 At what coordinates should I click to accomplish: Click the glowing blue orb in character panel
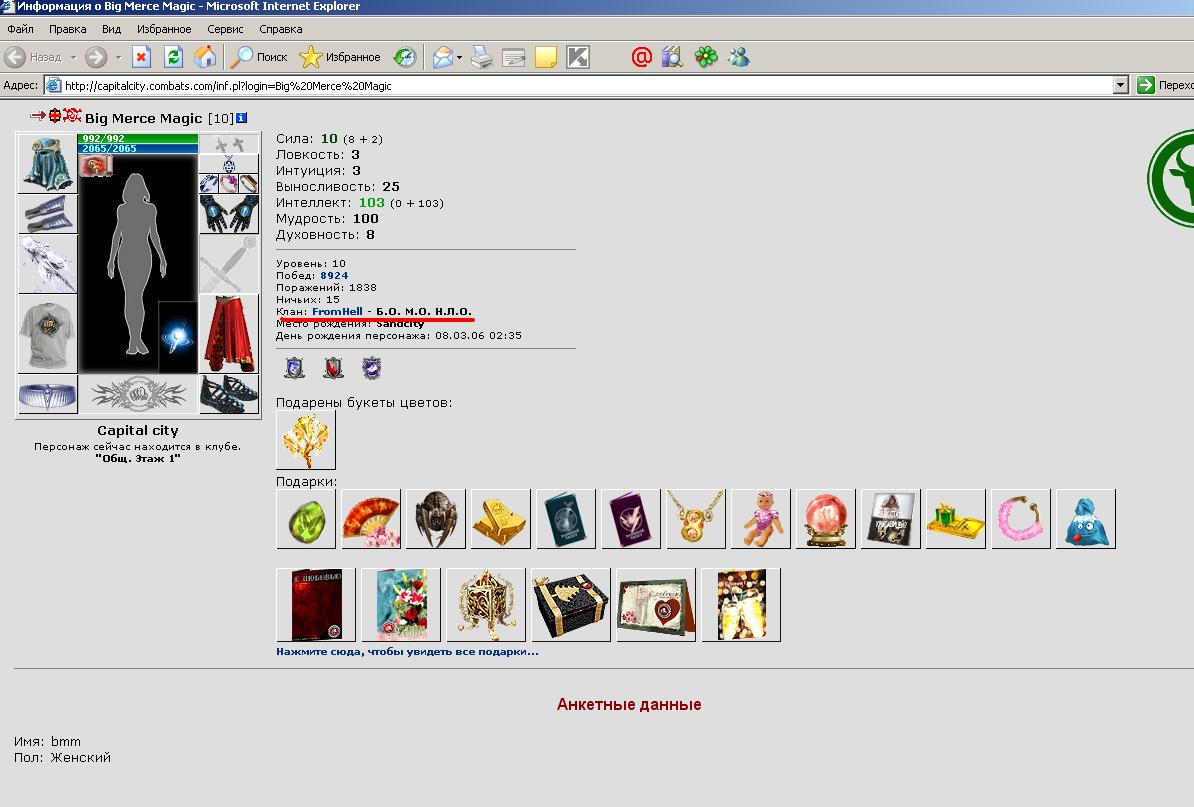point(178,337)
